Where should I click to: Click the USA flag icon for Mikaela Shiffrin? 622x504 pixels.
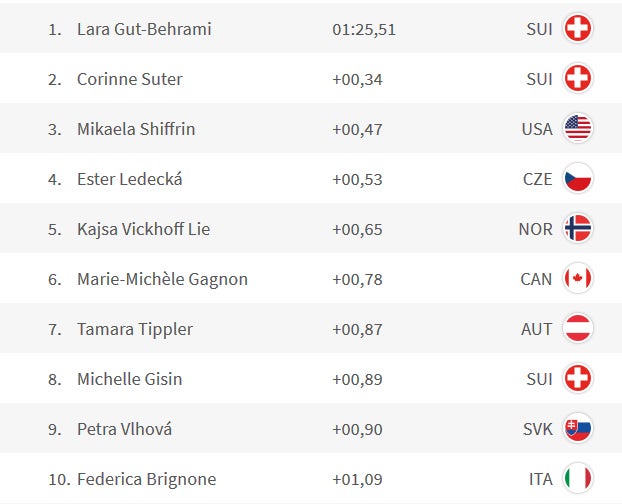pyautogui.click(x=578, y=128)
